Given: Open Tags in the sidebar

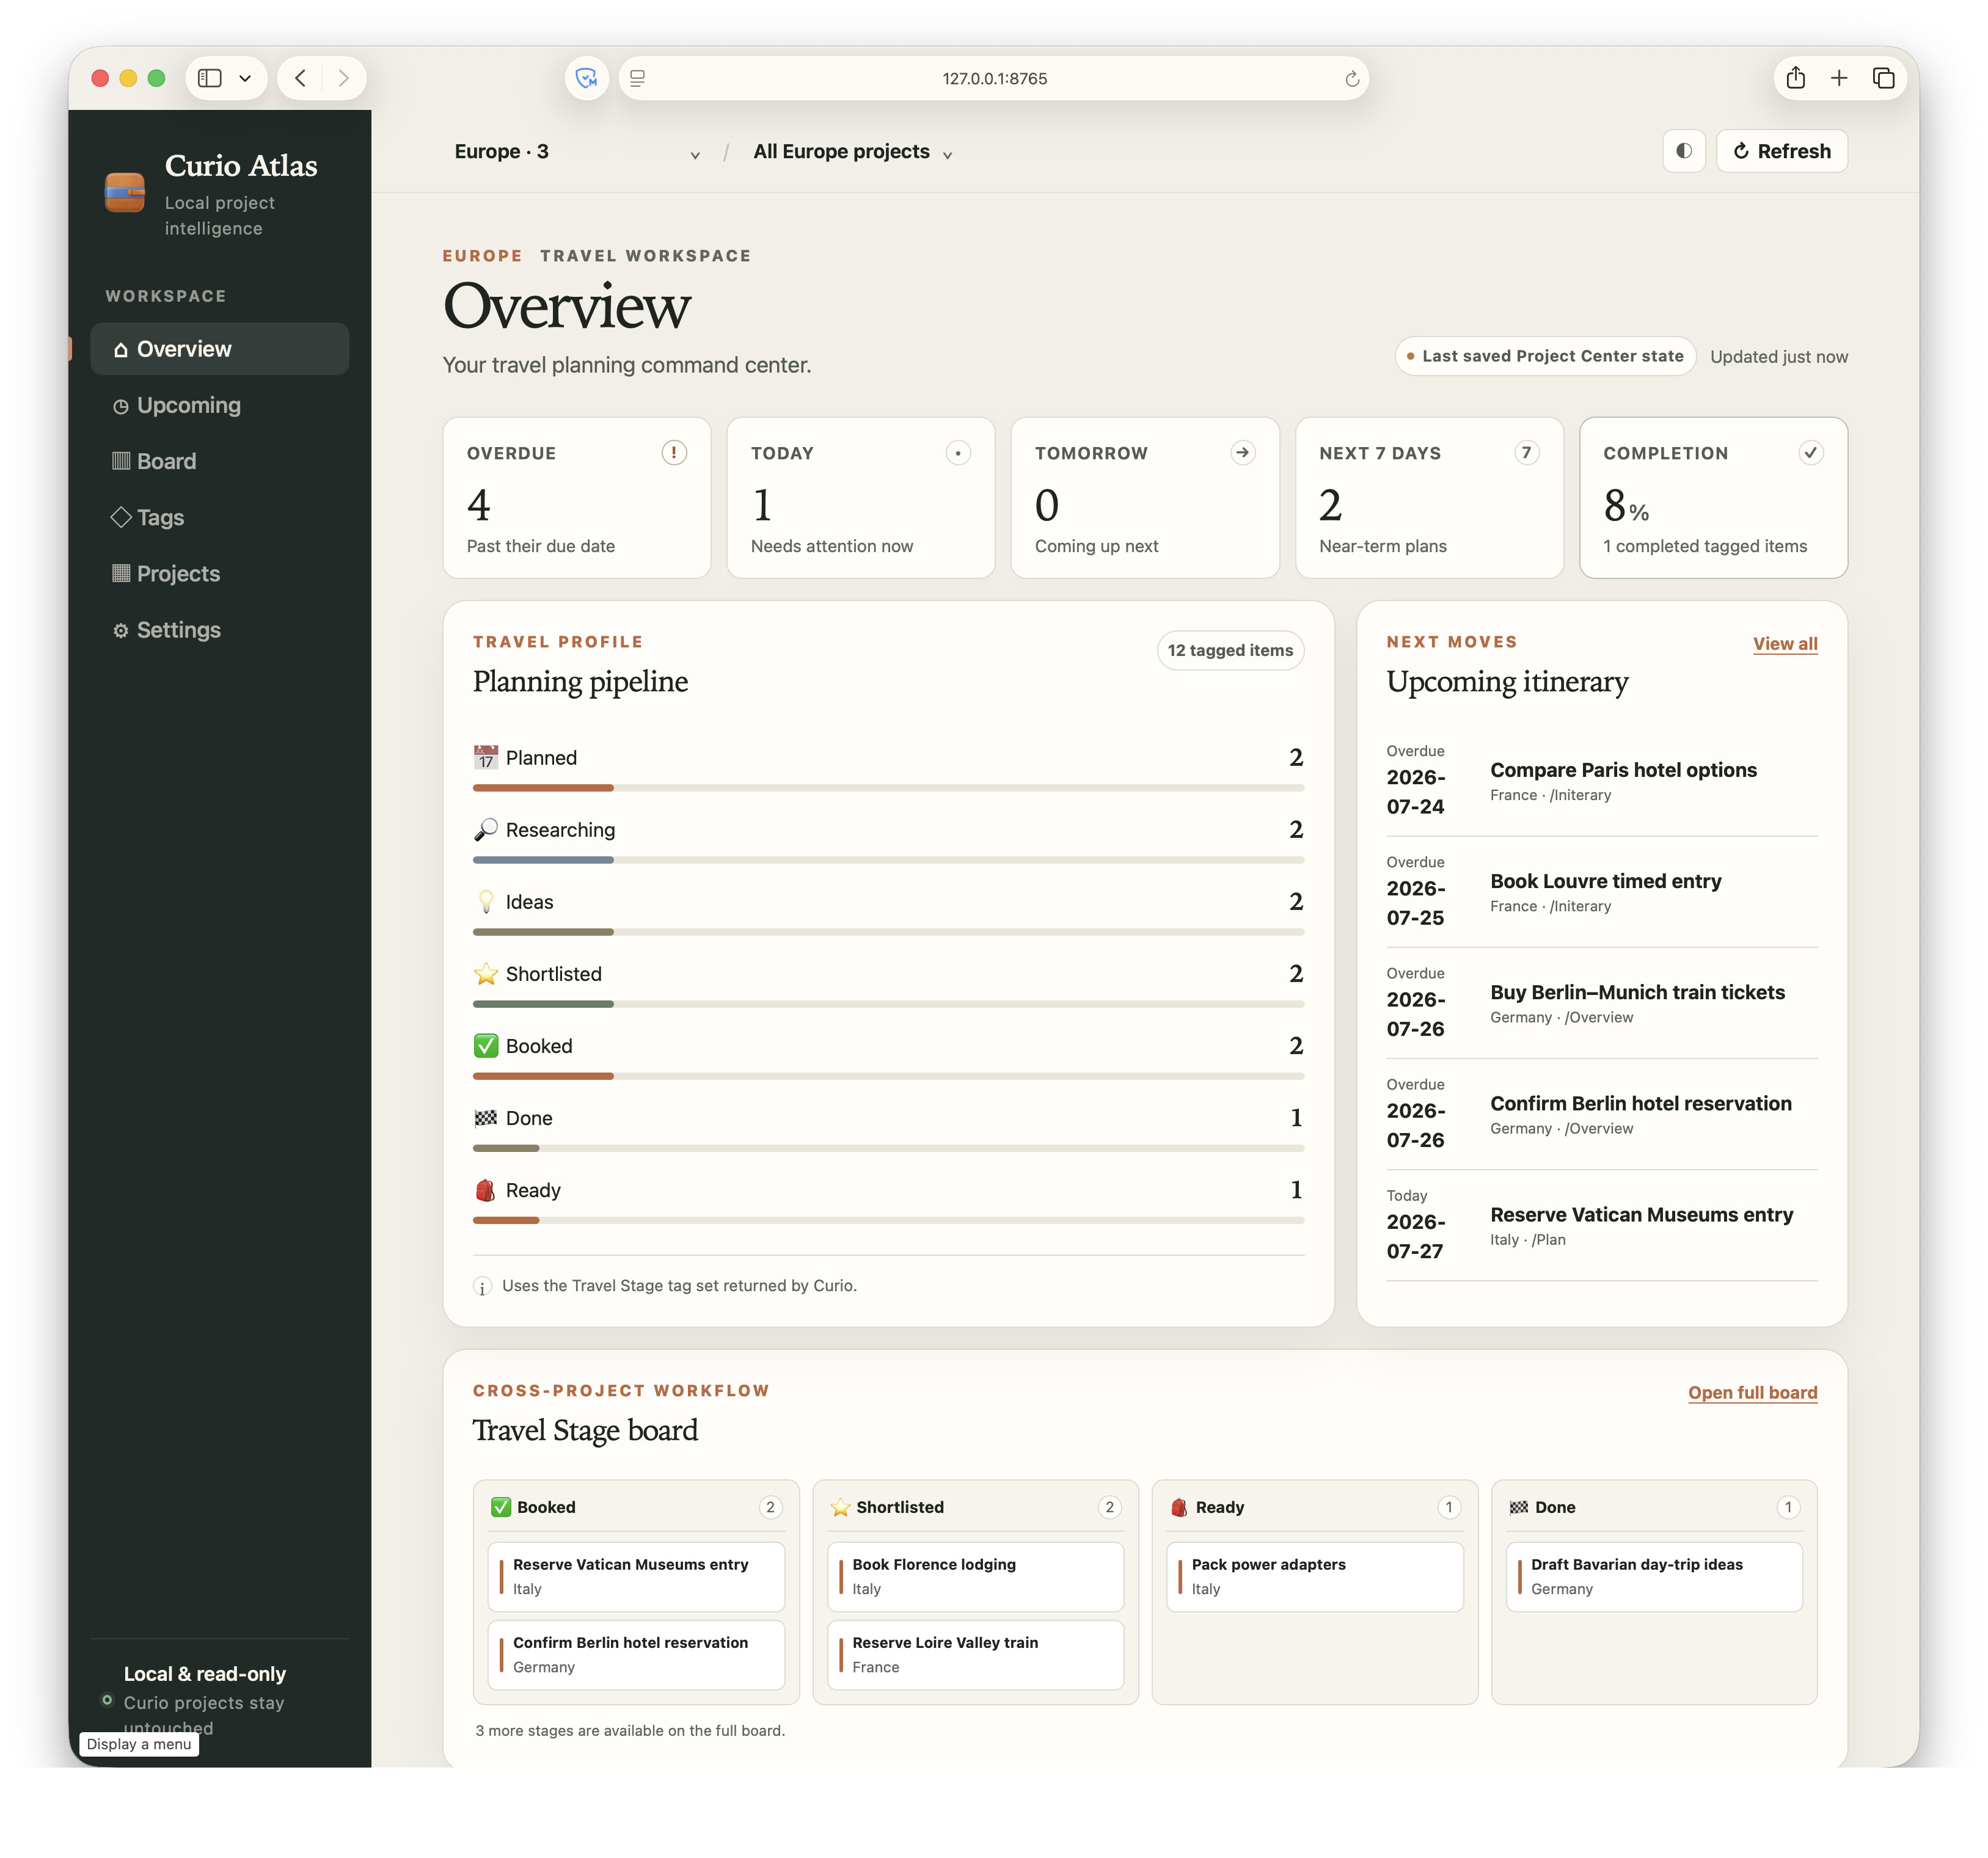Looking at the screenshot, I should (220, 517).
